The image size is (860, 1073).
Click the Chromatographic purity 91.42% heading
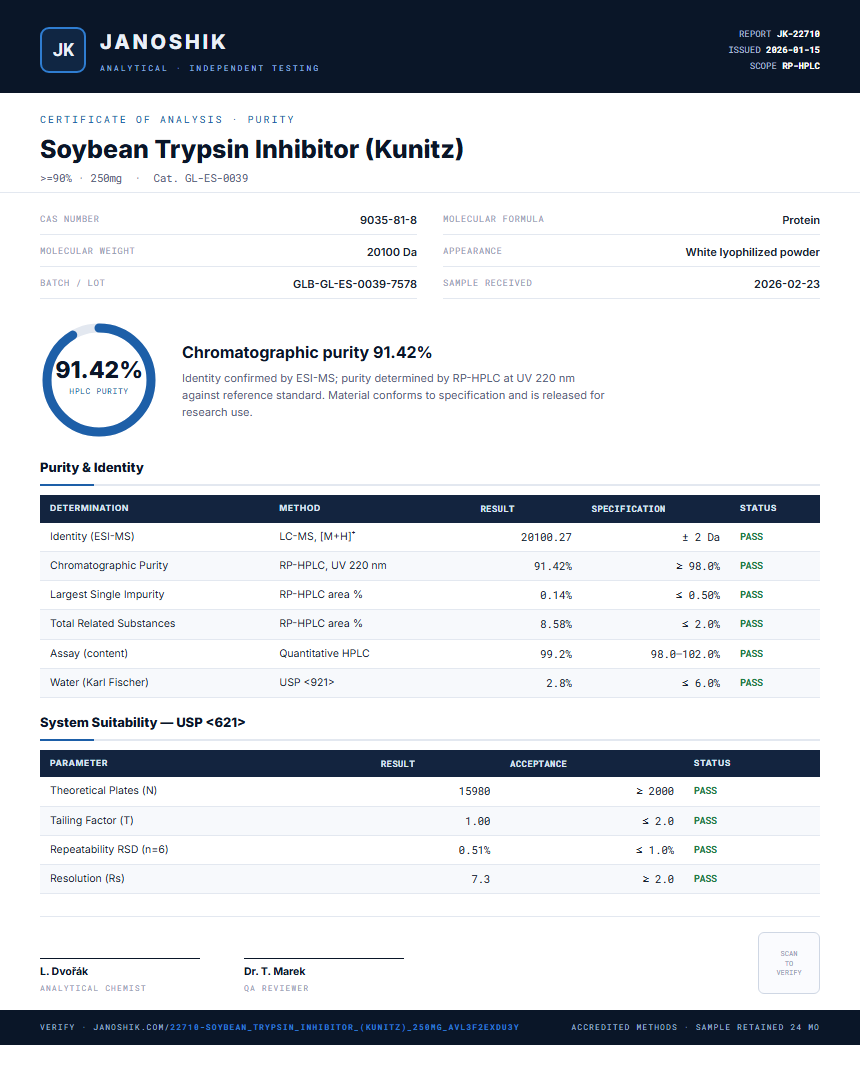pos(307,352)
